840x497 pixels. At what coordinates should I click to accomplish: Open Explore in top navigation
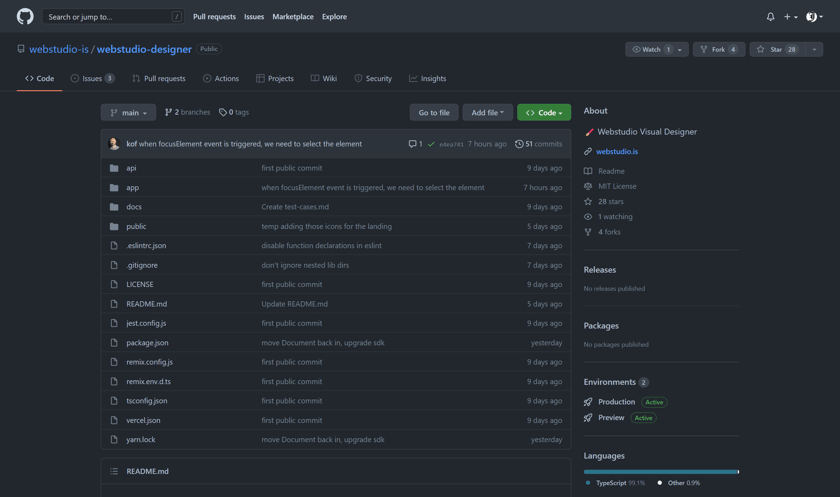[334, 17]
